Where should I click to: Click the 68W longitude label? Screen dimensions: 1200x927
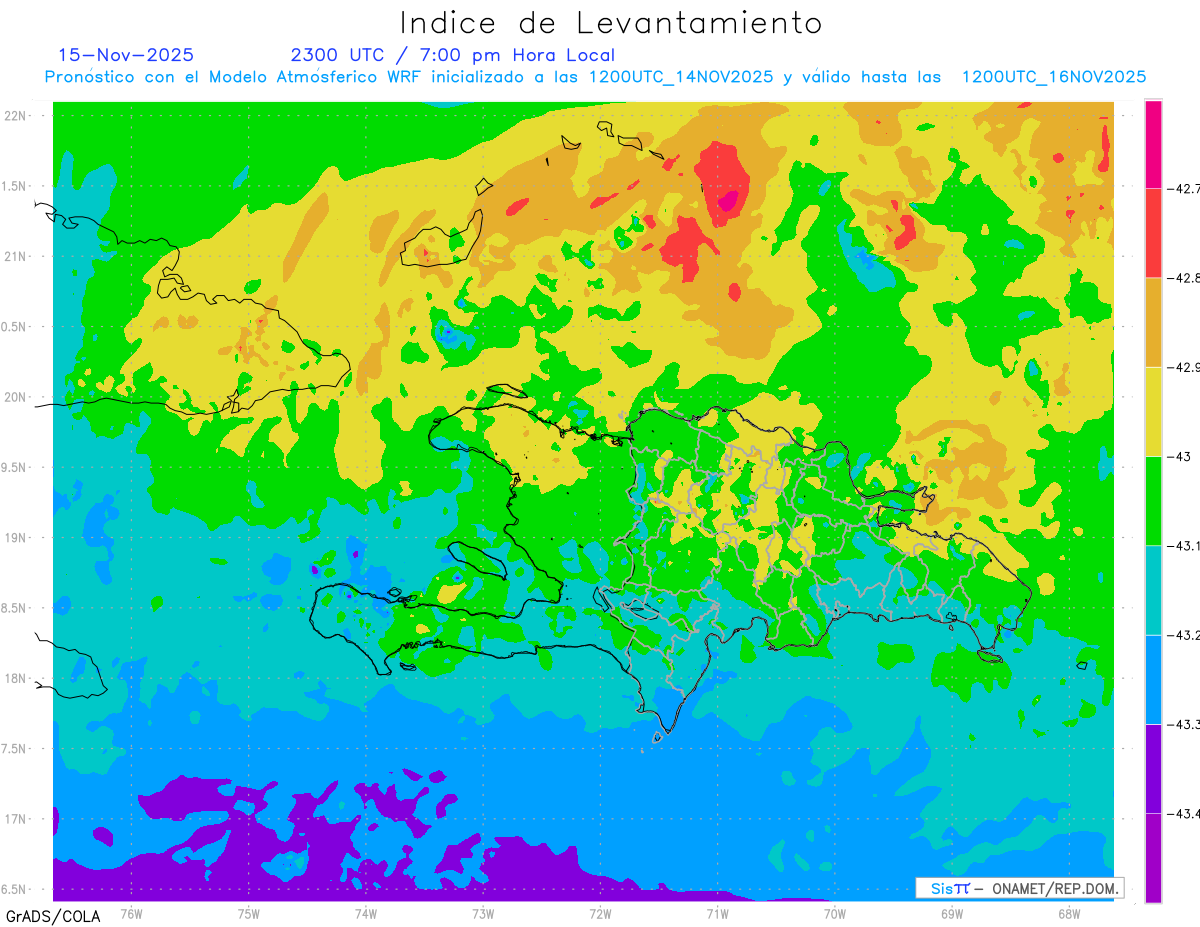pos(1068,913)
